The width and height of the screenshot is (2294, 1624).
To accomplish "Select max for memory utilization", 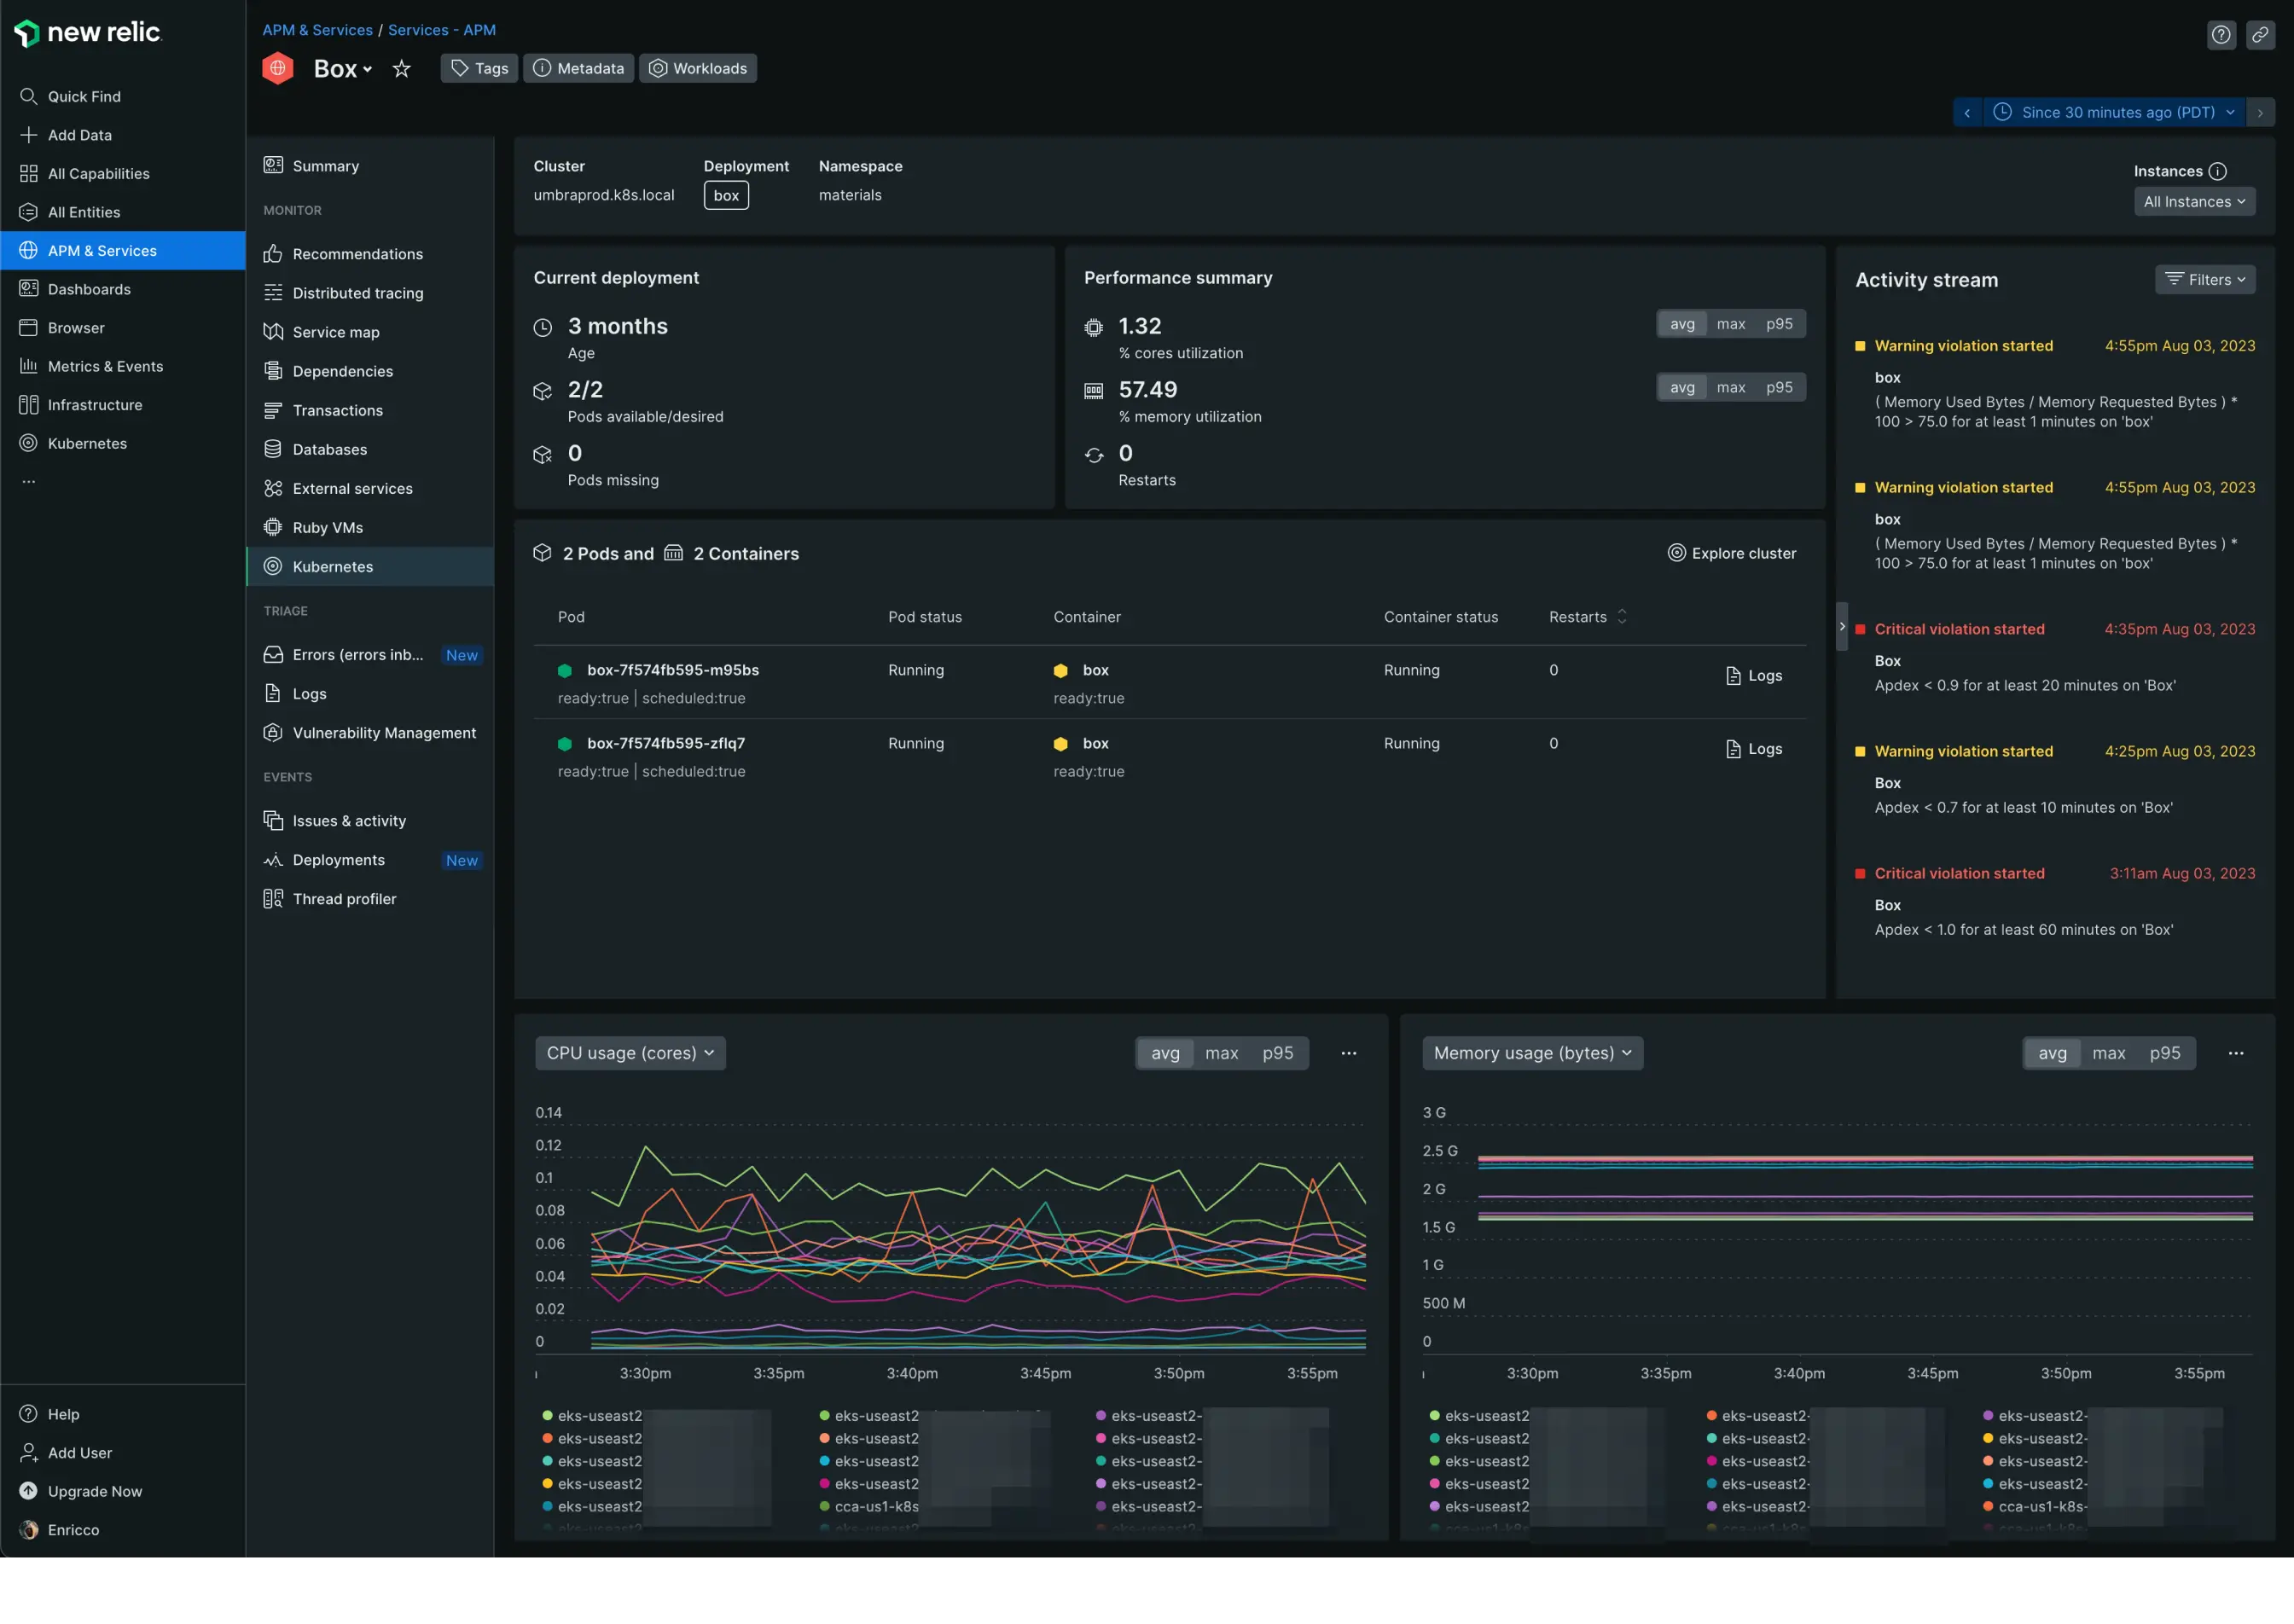I will 1730,388.
